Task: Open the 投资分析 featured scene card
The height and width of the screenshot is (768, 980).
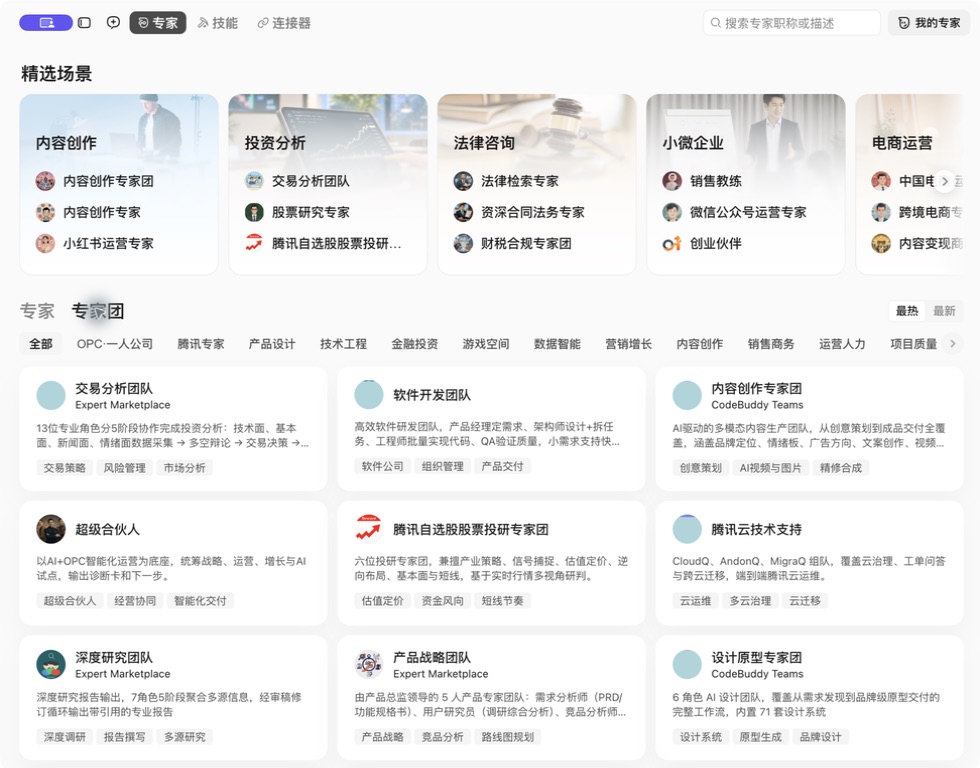Action: [x=328, y=184]
